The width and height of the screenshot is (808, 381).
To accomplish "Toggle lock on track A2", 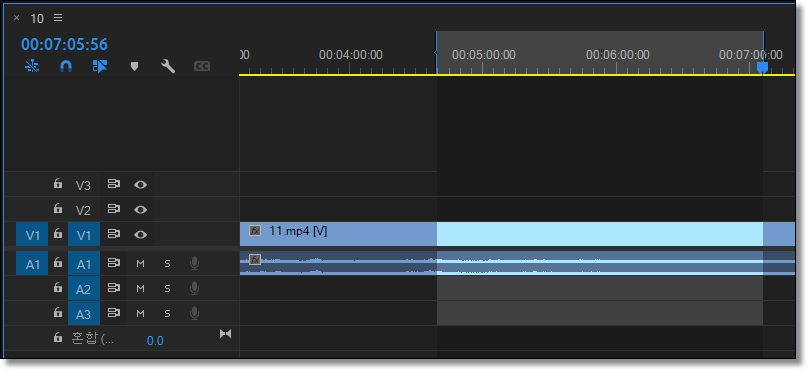I will (x=58, y=288).
